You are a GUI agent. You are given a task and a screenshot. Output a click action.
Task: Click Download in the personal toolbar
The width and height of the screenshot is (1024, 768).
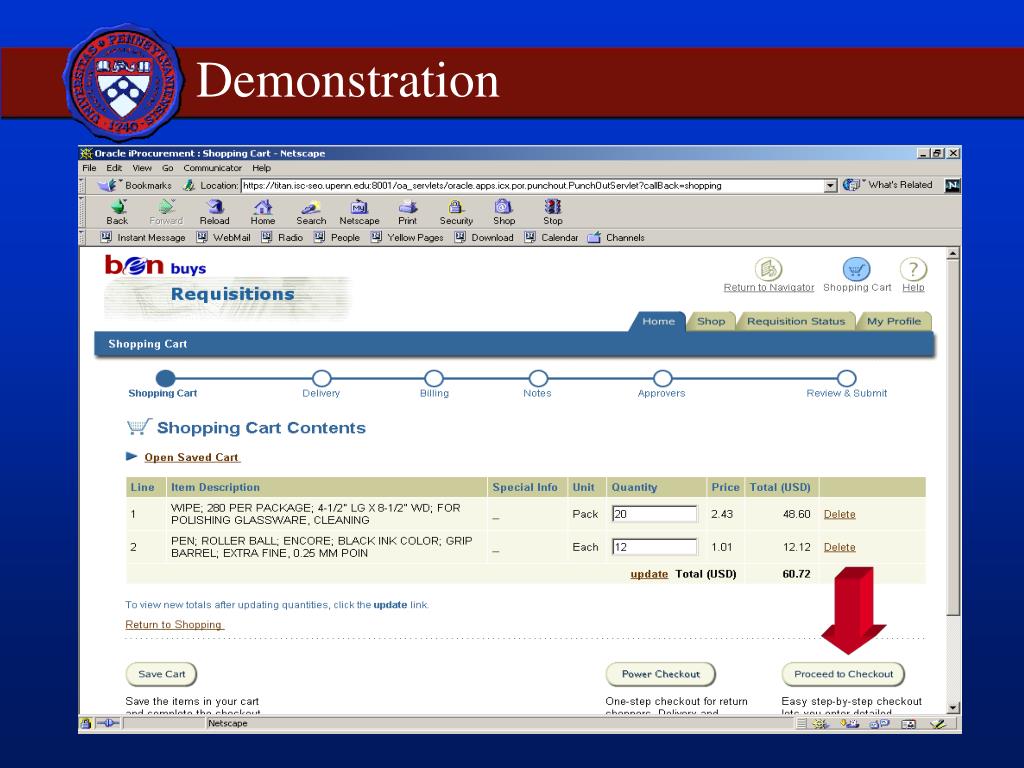485,238
